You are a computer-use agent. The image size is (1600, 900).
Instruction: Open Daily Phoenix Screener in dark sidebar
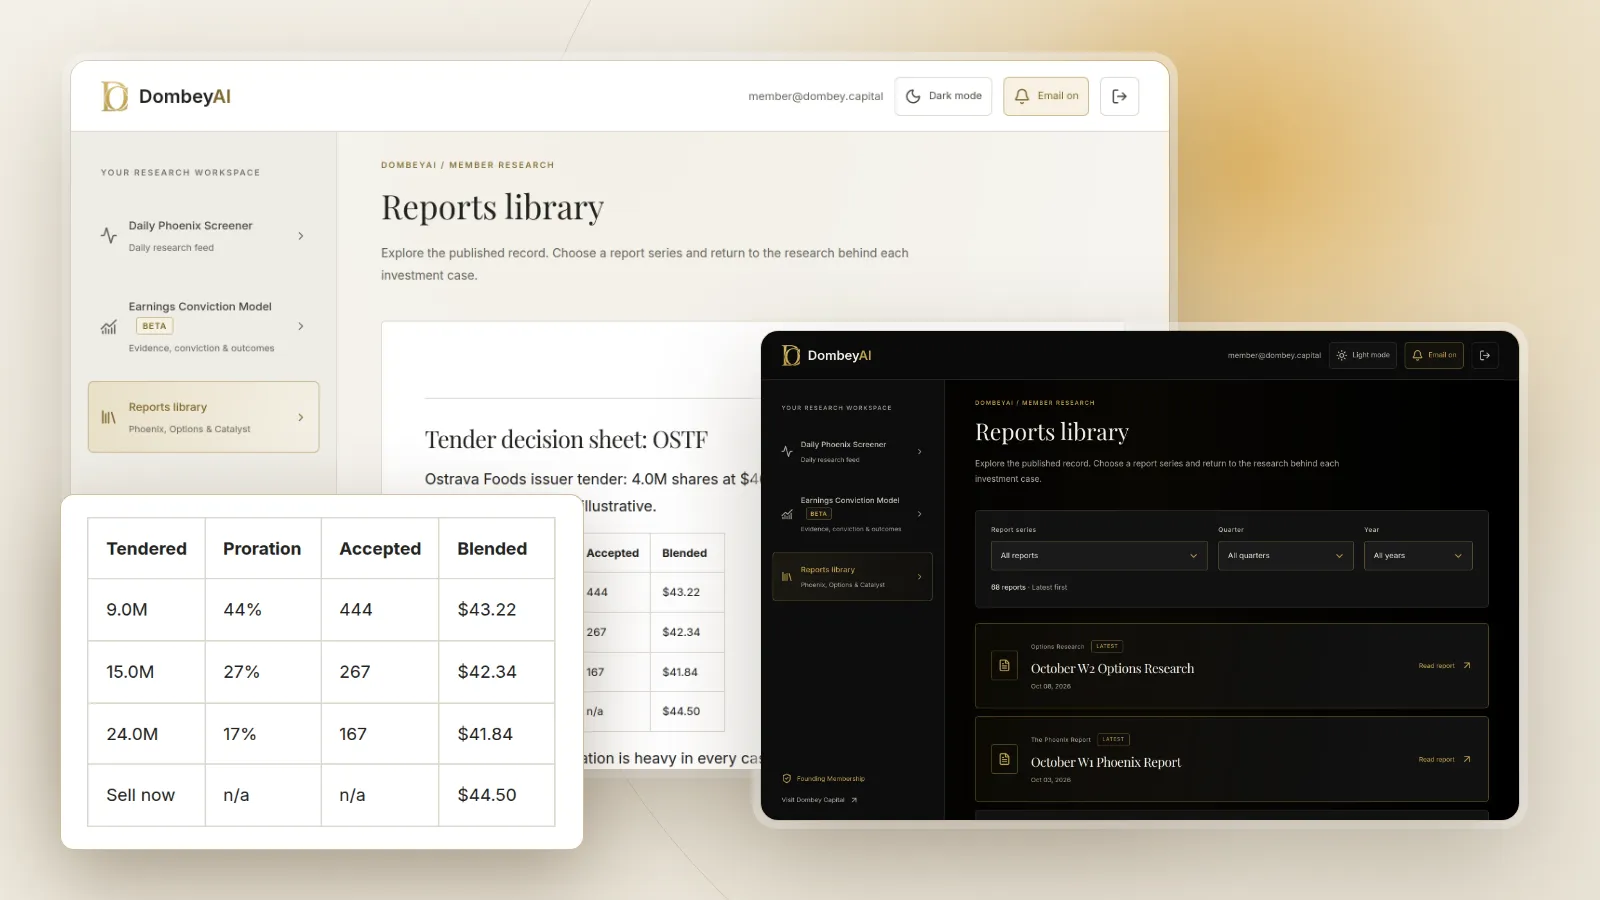point(852,452)
